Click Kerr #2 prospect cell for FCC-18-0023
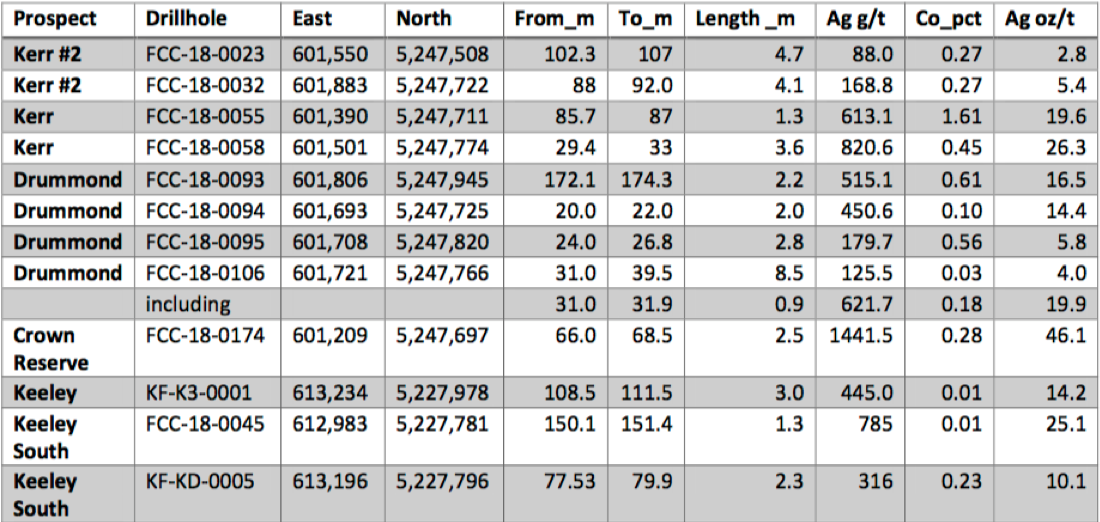1100x522 pixels. click(47, 53)
